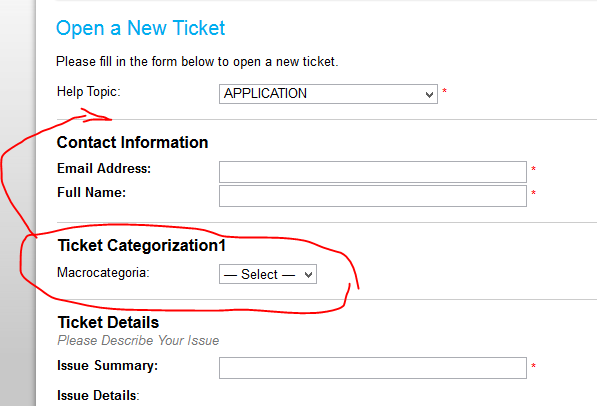The height and width of the screenshot is (406, 597).
Task: Click the Macrocategoria label text
Action: point(103,273)
